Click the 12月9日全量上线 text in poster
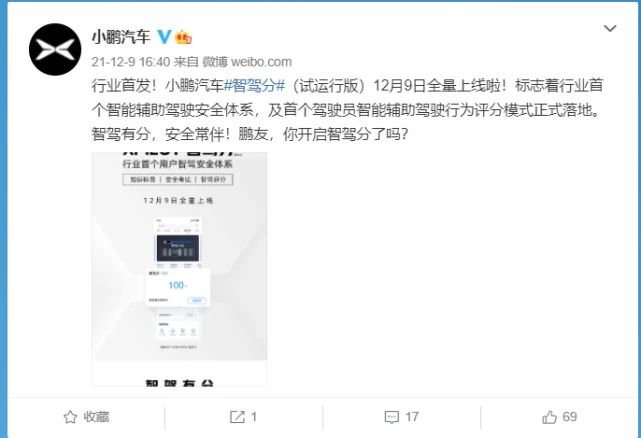 [x=178, y=200]
